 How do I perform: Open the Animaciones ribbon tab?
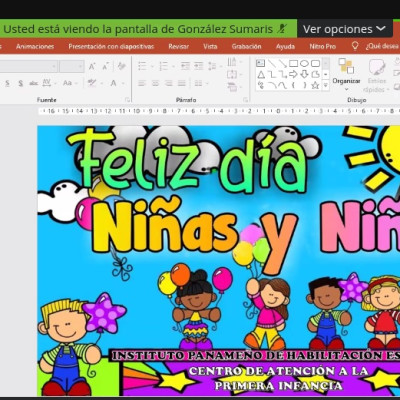tap(35, 46)
